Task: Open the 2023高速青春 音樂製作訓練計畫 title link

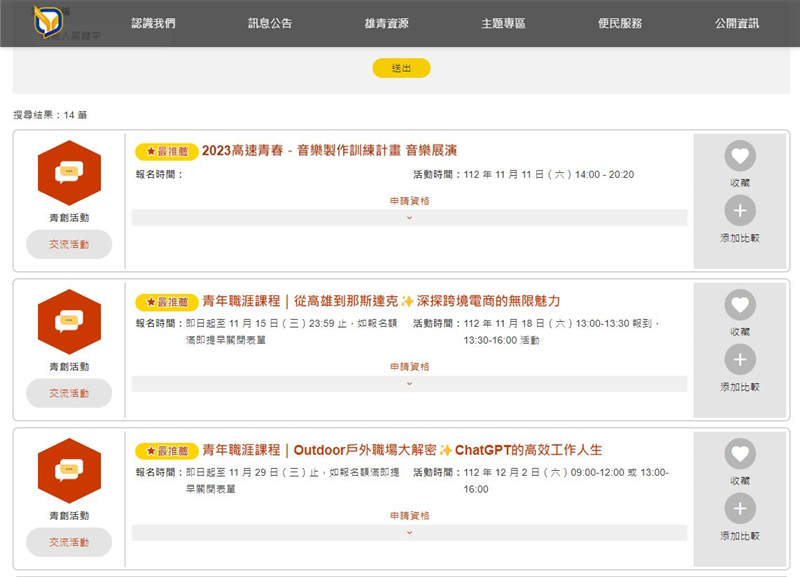Action: [329, 151]
